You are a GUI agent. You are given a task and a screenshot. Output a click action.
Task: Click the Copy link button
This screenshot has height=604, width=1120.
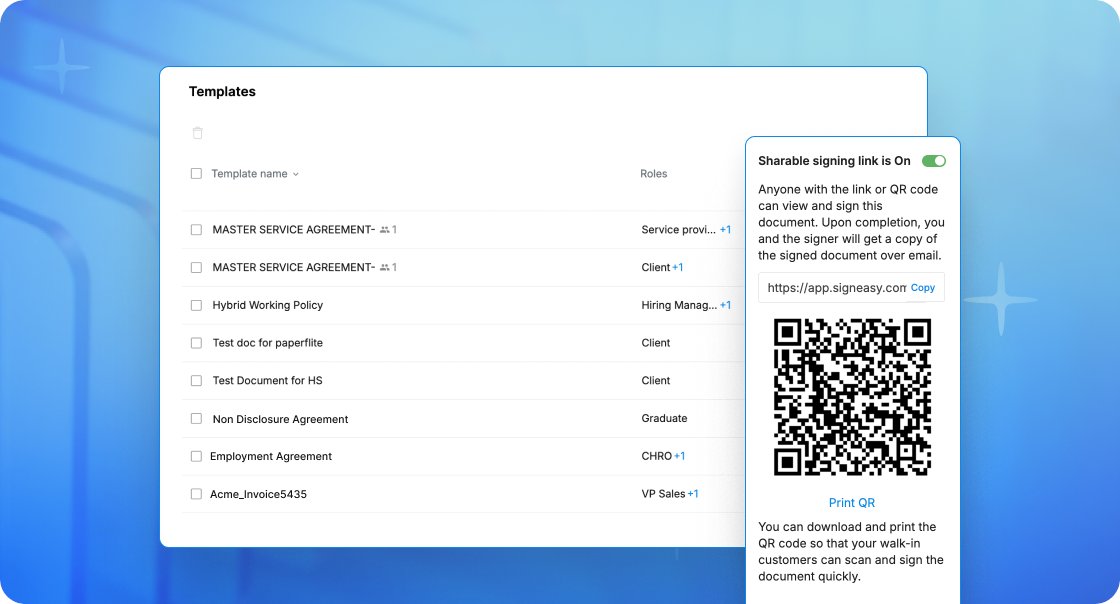pos(923,288)
